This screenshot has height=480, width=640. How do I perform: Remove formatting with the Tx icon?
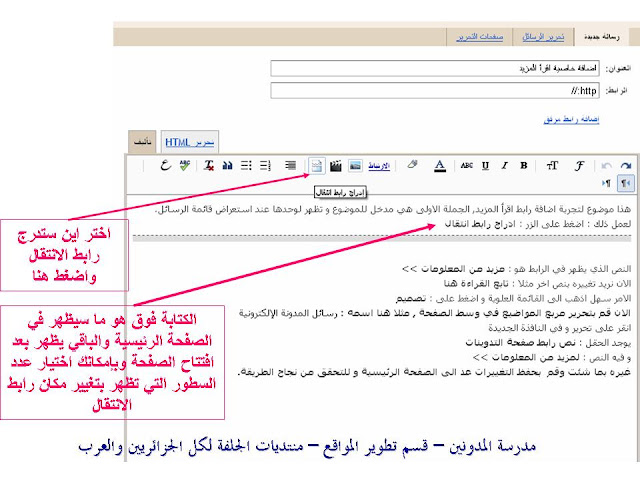coord(209,166)
